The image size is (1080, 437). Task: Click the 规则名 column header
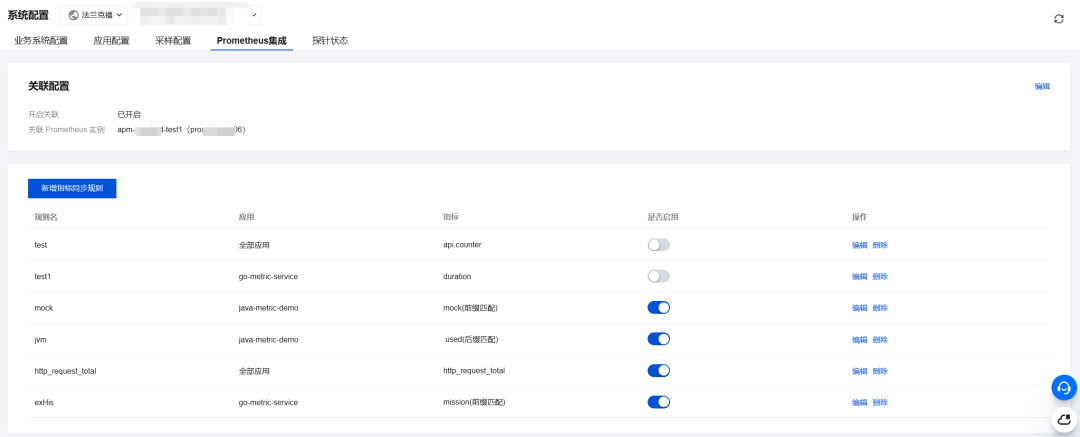(45, 216)
